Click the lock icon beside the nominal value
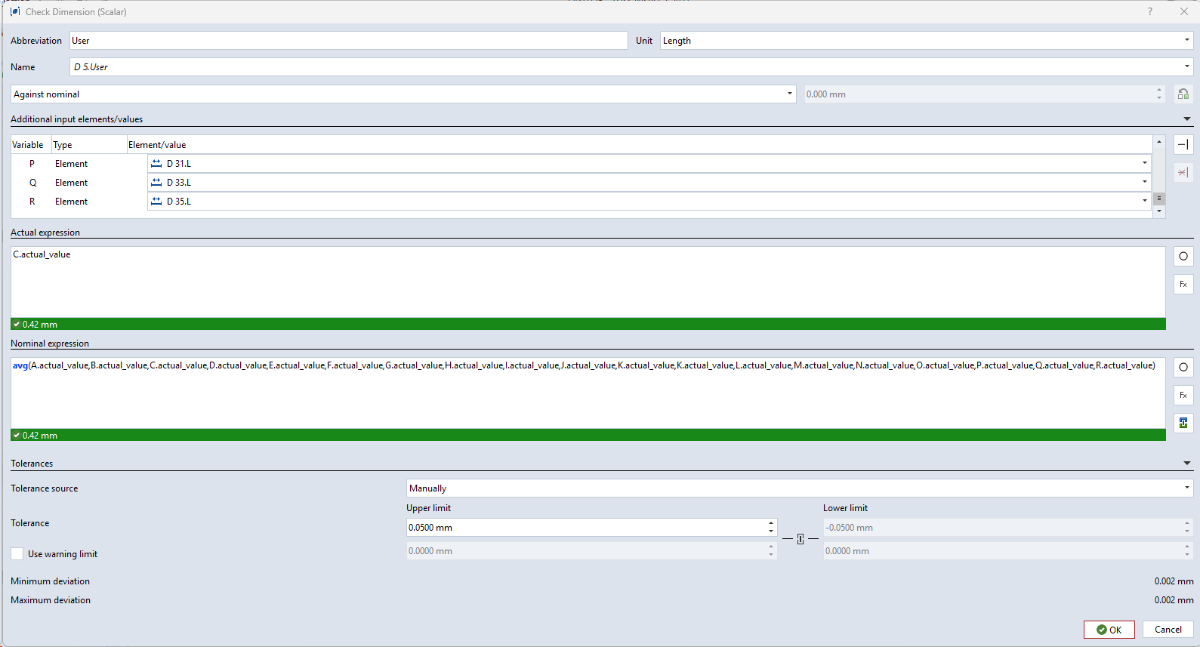 (x=1183, y=94)
